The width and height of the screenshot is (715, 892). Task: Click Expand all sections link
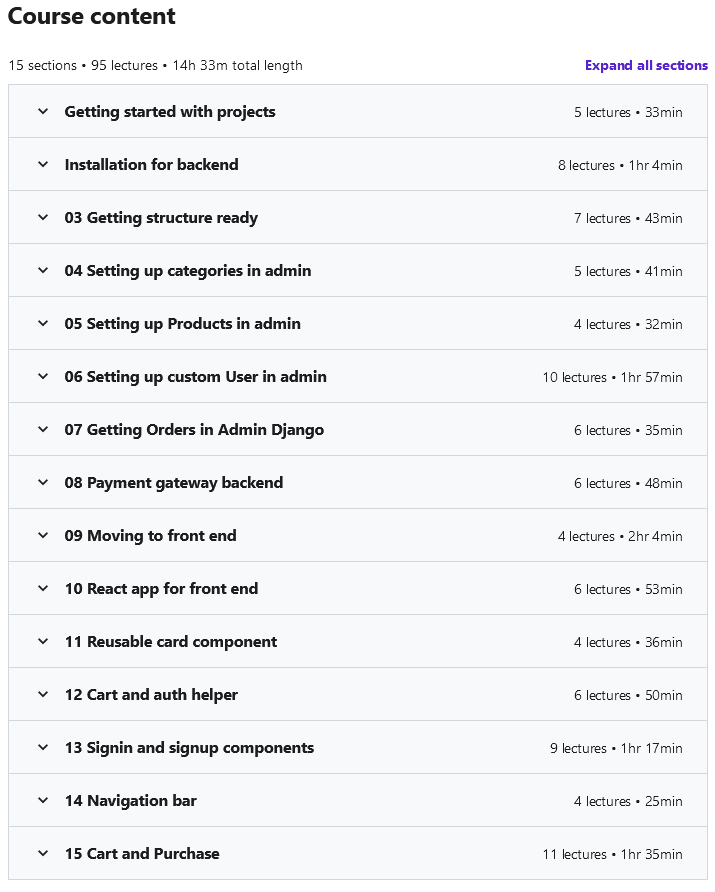pos(646,65)
